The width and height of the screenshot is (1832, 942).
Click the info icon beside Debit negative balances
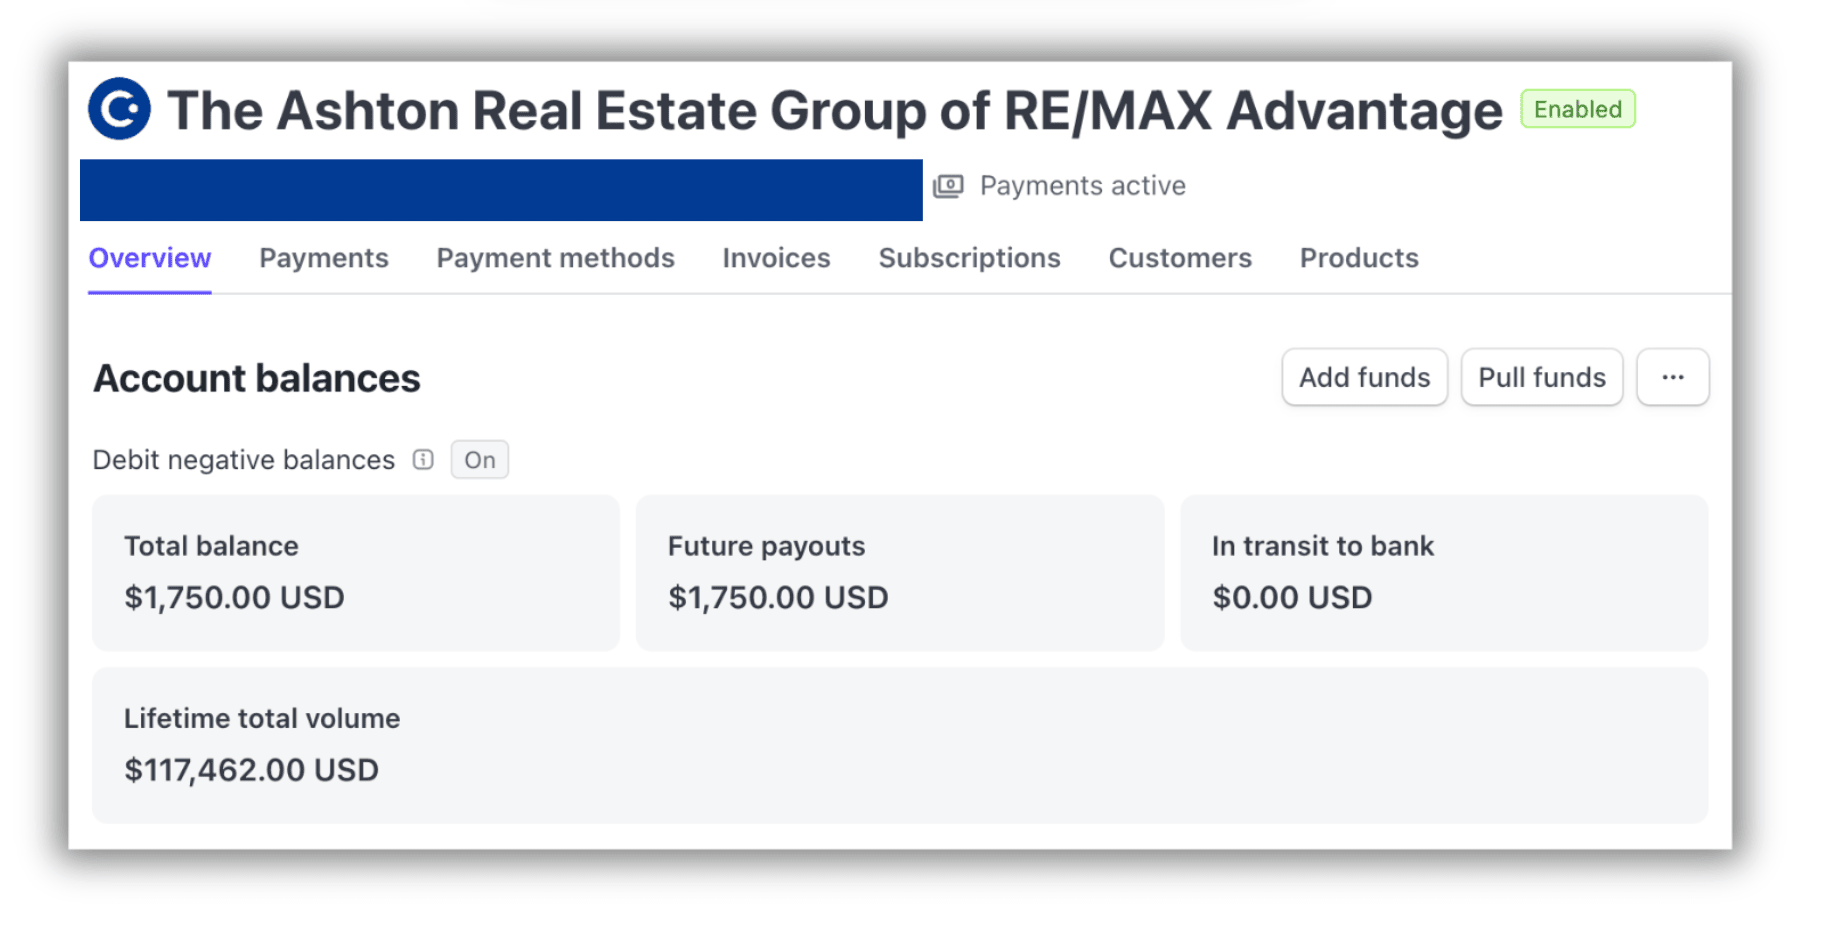(x=424, y=460)
